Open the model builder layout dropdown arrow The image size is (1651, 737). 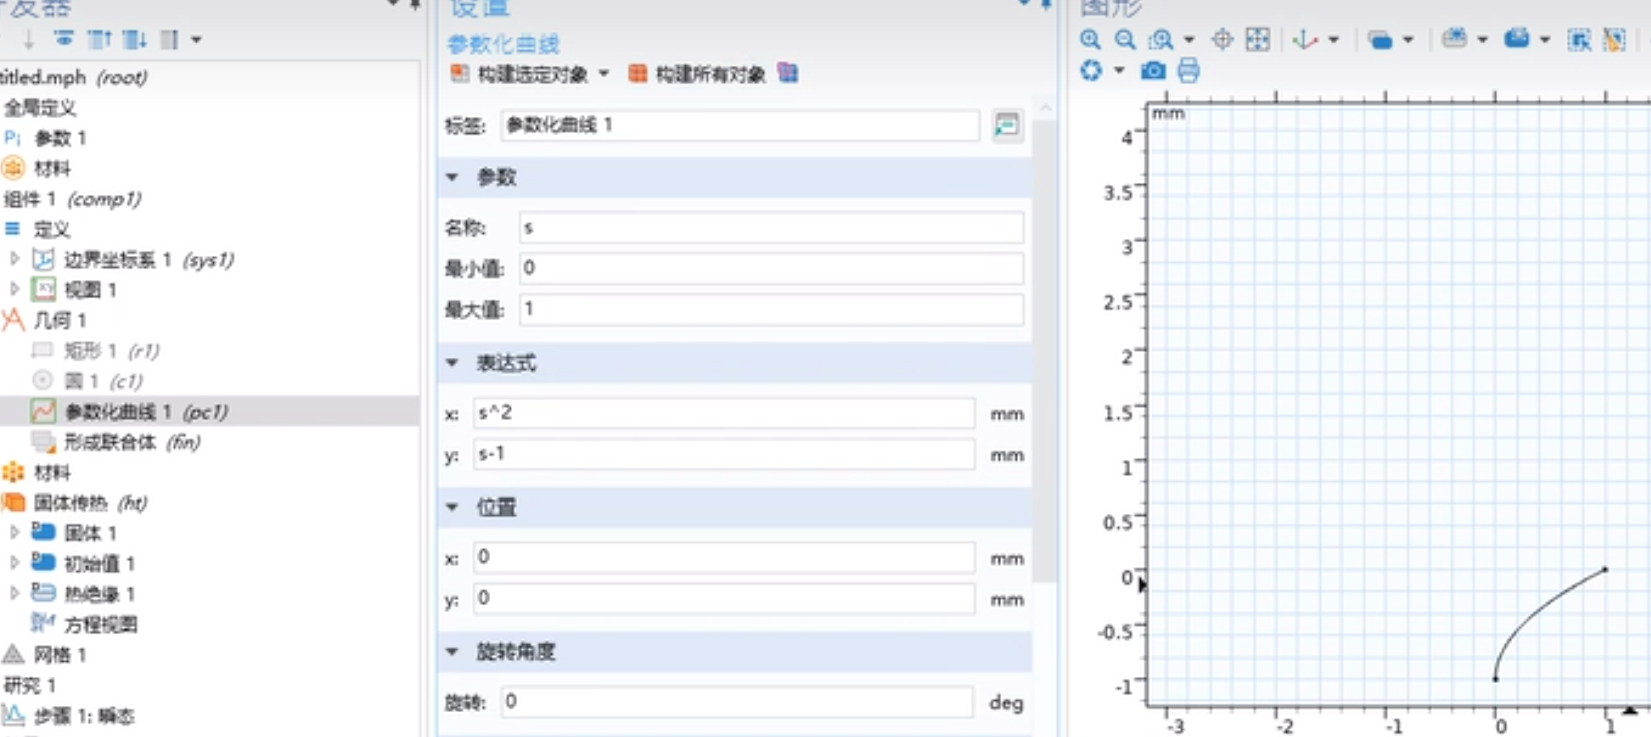click(196, 40)
